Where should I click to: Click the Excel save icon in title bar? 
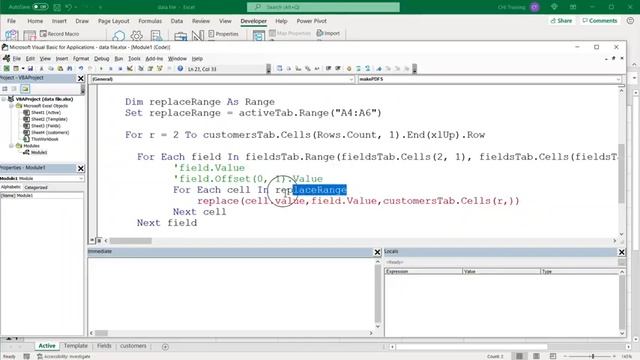tap(57, 7)
